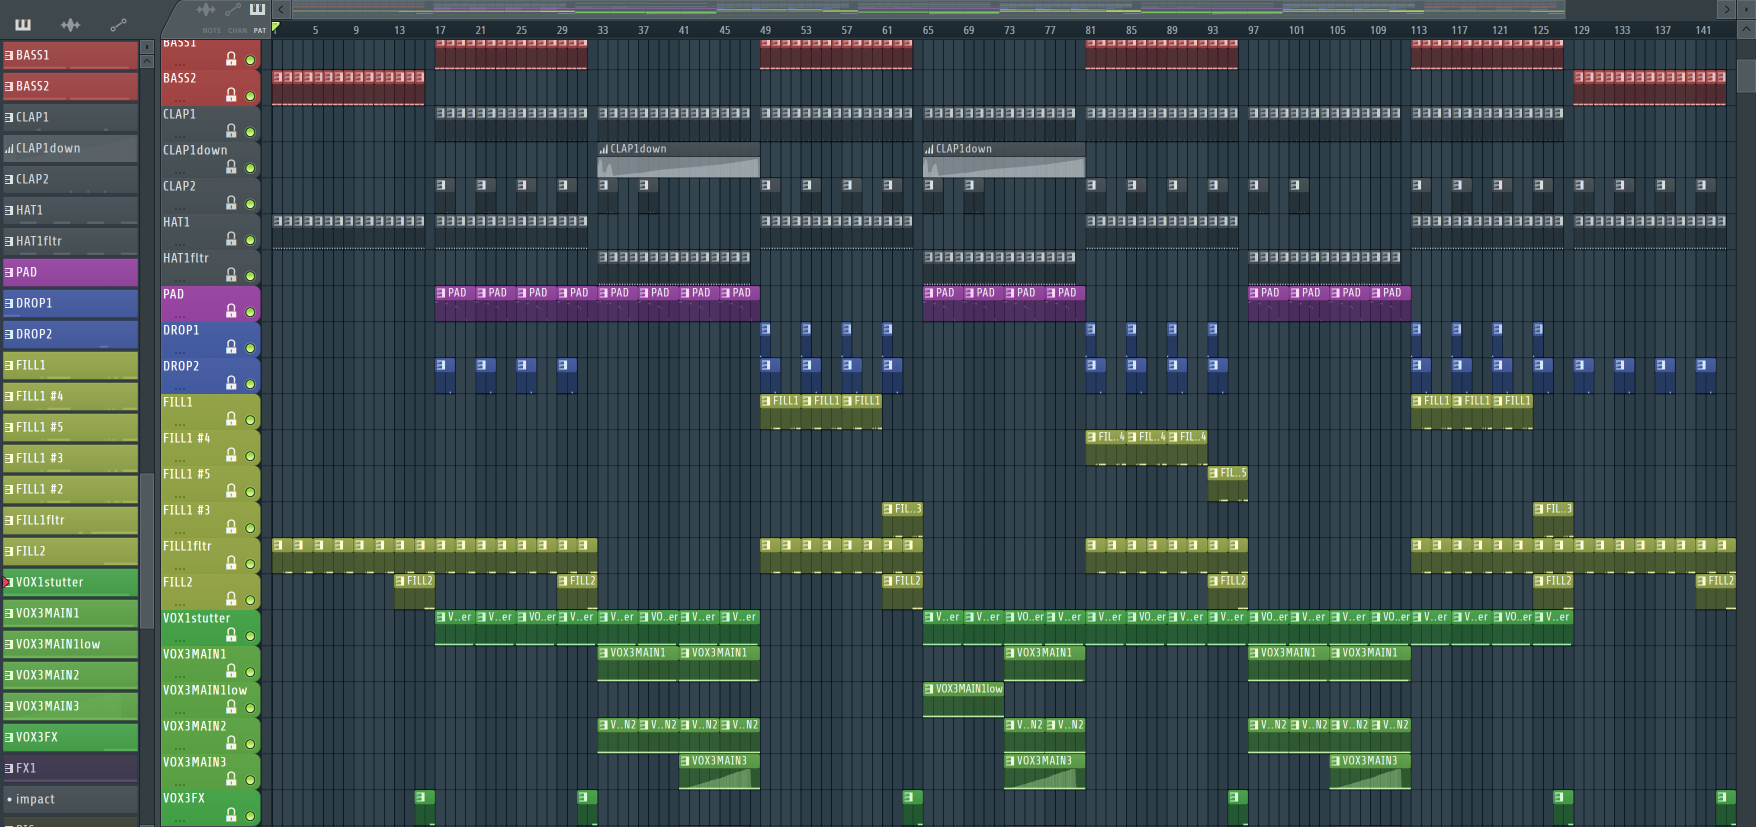
Task: Click lock icon on FILL1 #3 track
Action: (231, 527)
